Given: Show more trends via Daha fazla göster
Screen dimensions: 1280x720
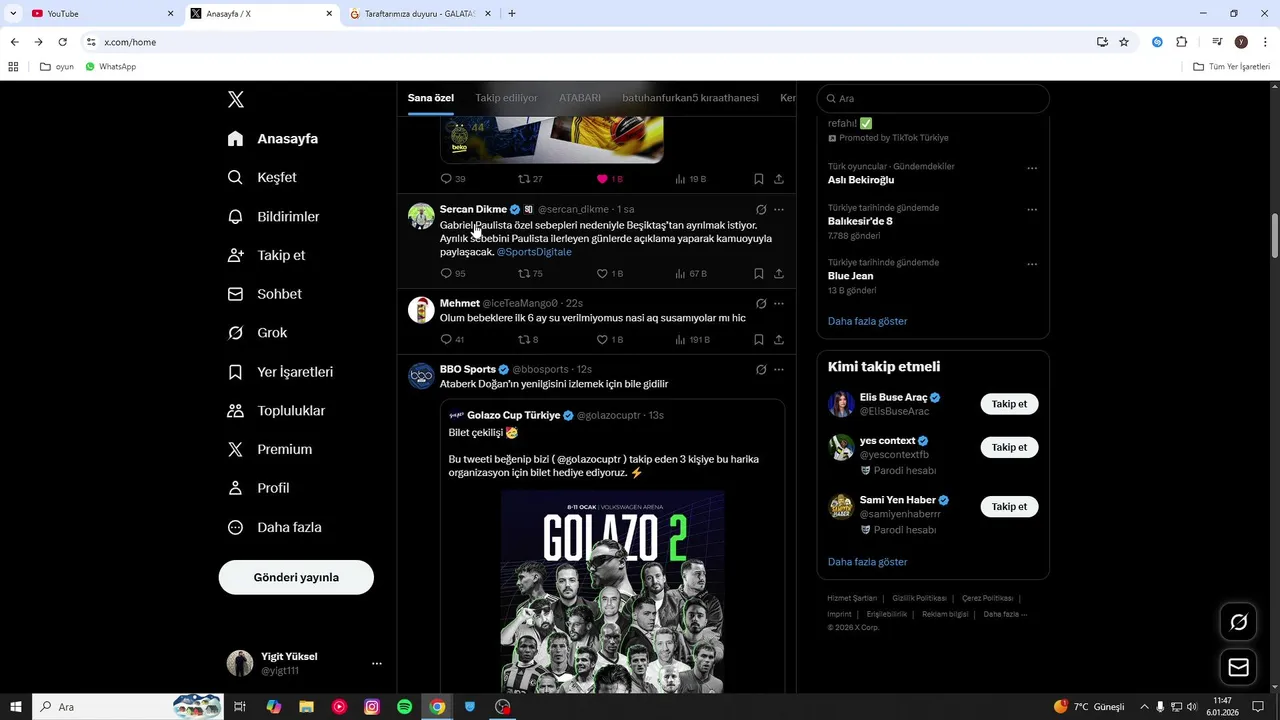Looking at the screenshot, I should [x=867, y=321].
